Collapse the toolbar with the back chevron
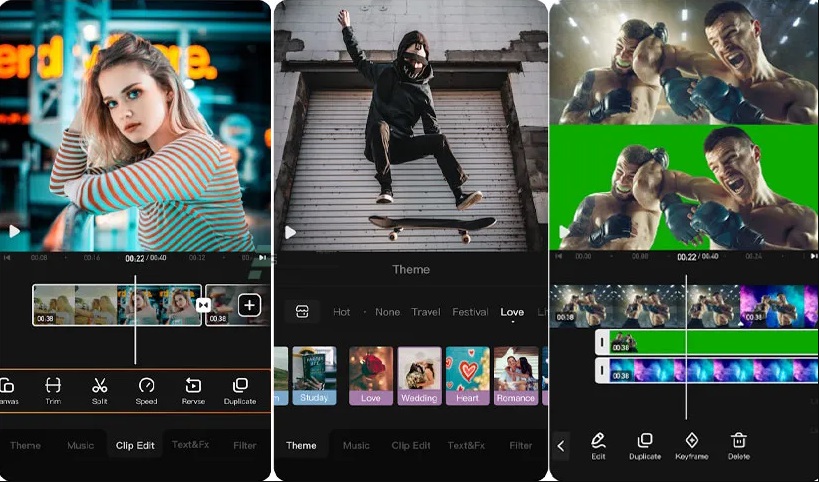819x482 pixels. [561, 446]
